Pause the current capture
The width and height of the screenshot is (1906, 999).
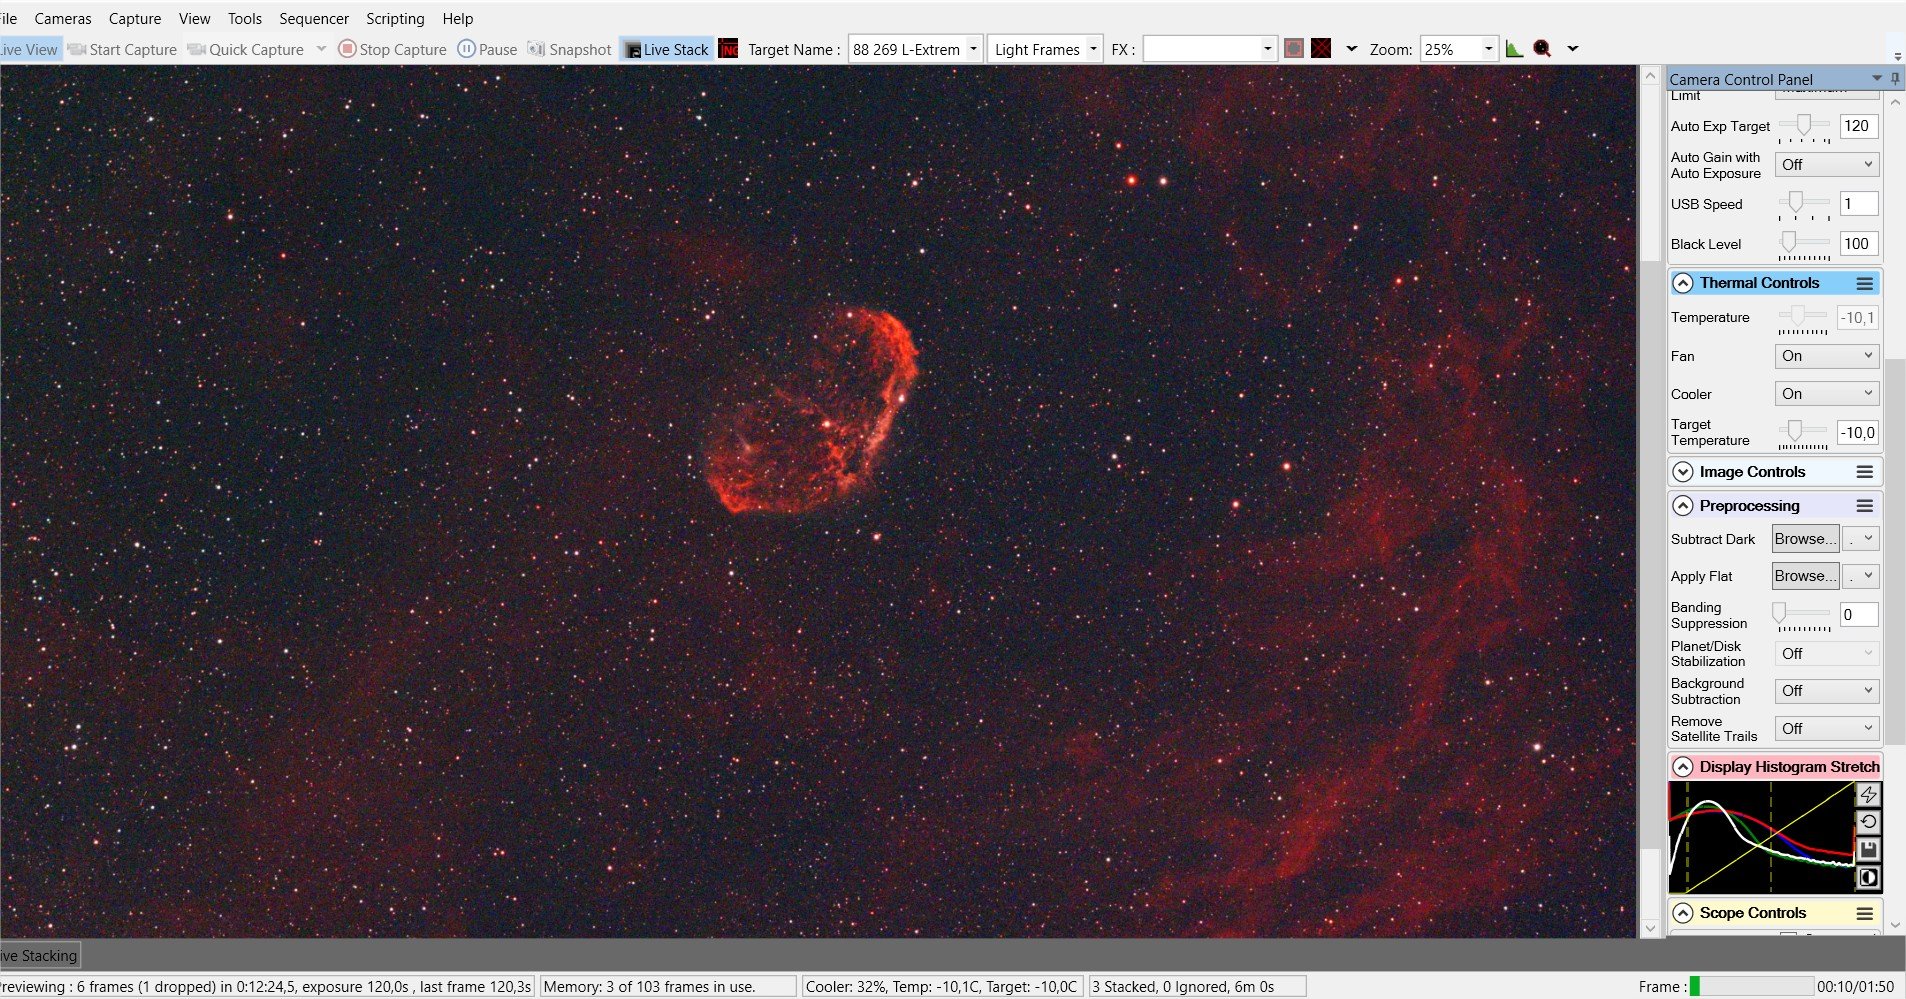(487, 49)
